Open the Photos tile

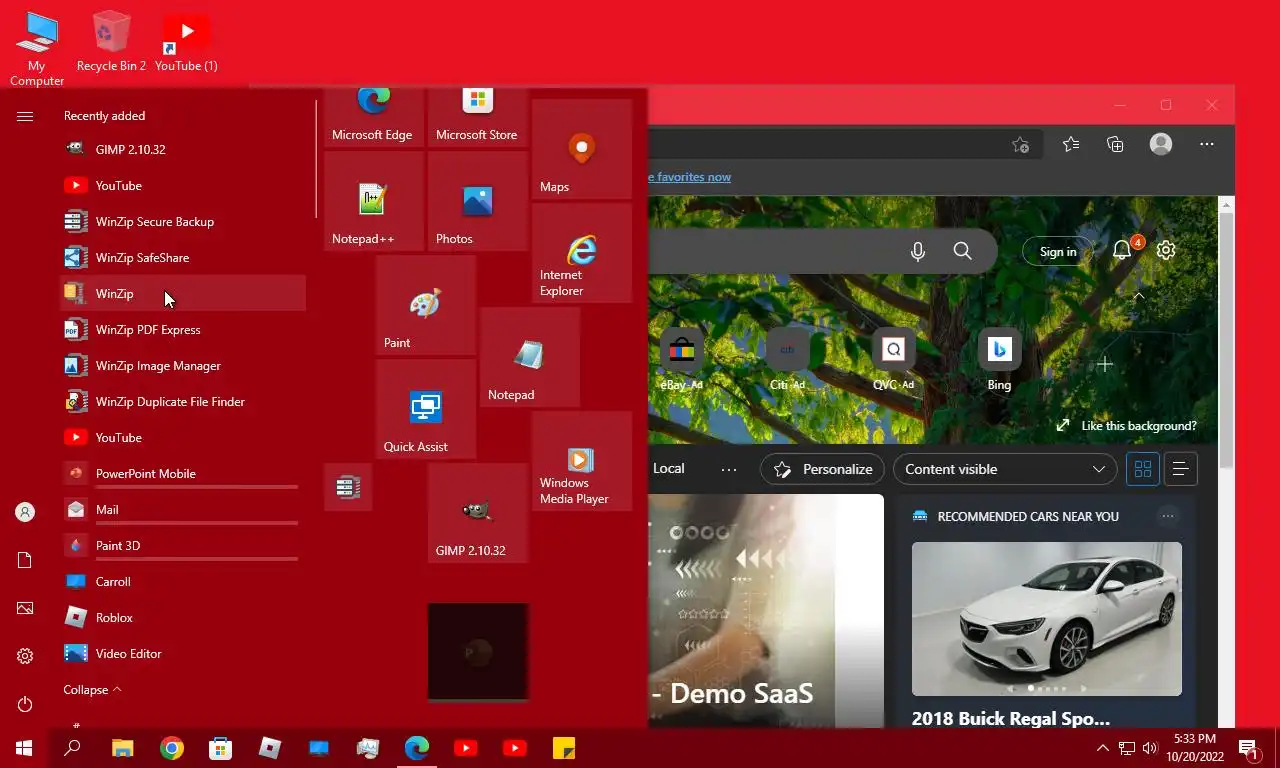pos(478,201)
